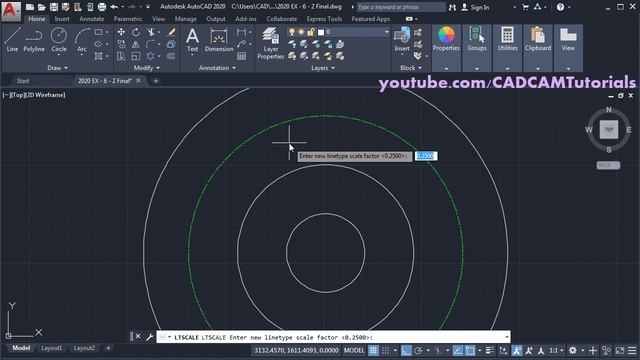Toggle Ortho mode in status bar
The width and height of the screenshot is (640, 360).
pos(406,350)
